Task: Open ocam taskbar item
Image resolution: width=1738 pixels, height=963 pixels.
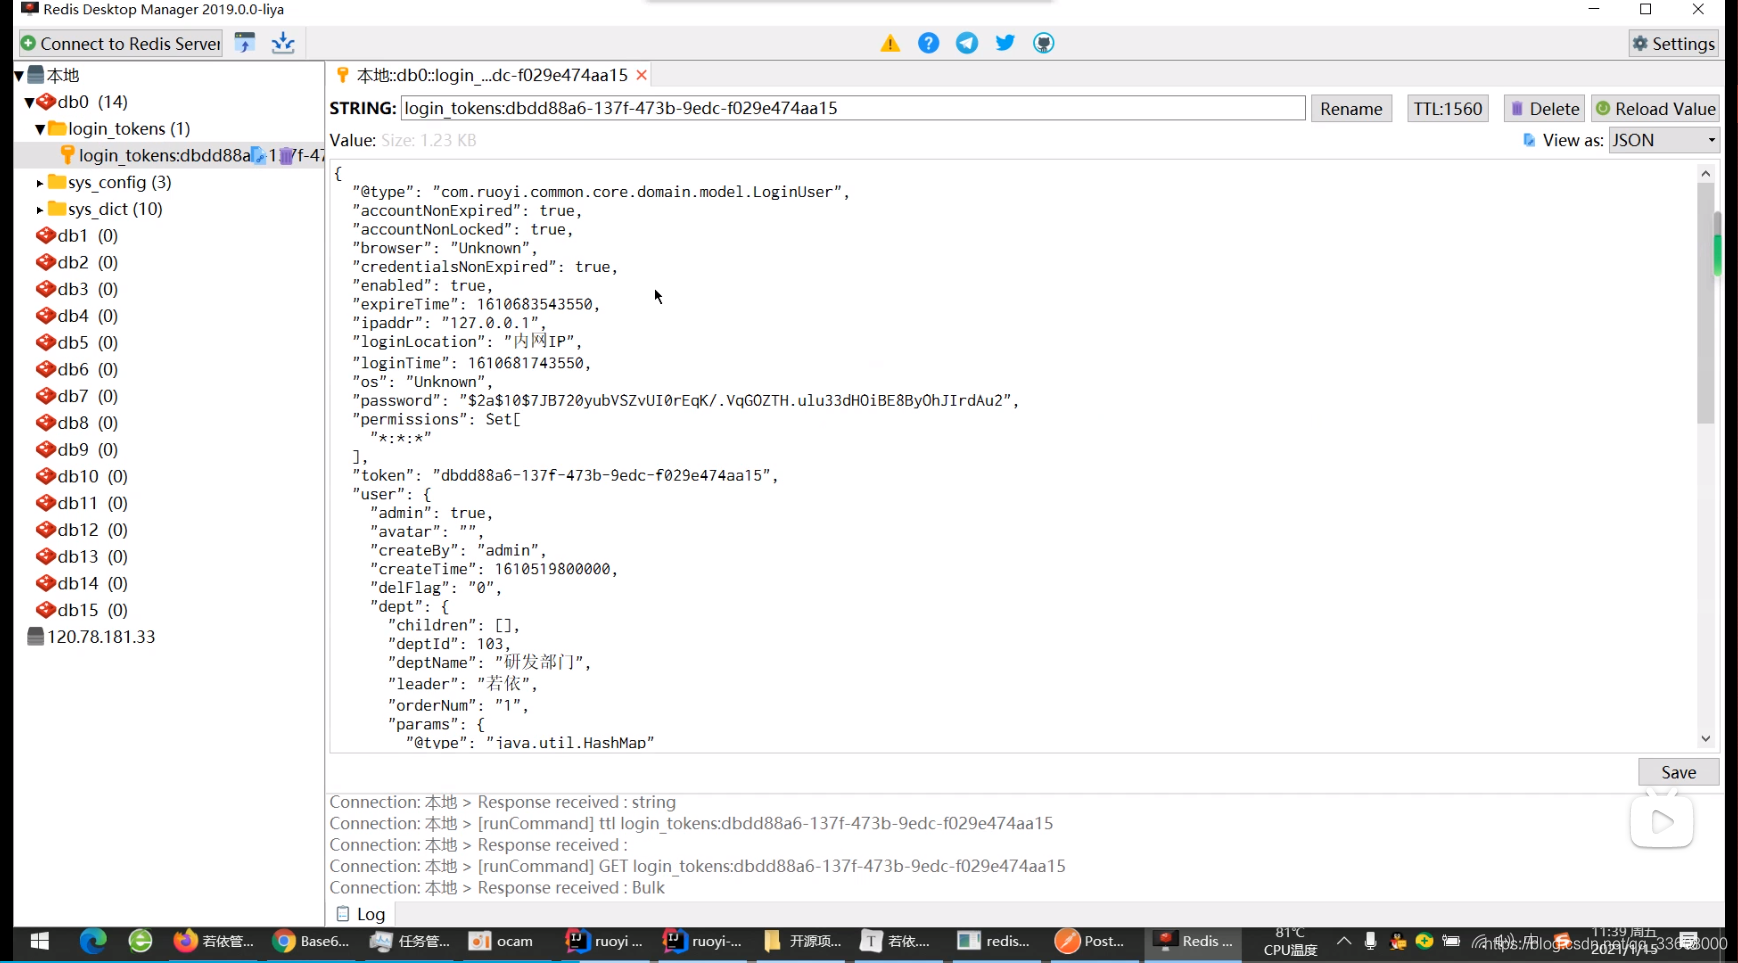Action: click(502, 941)
